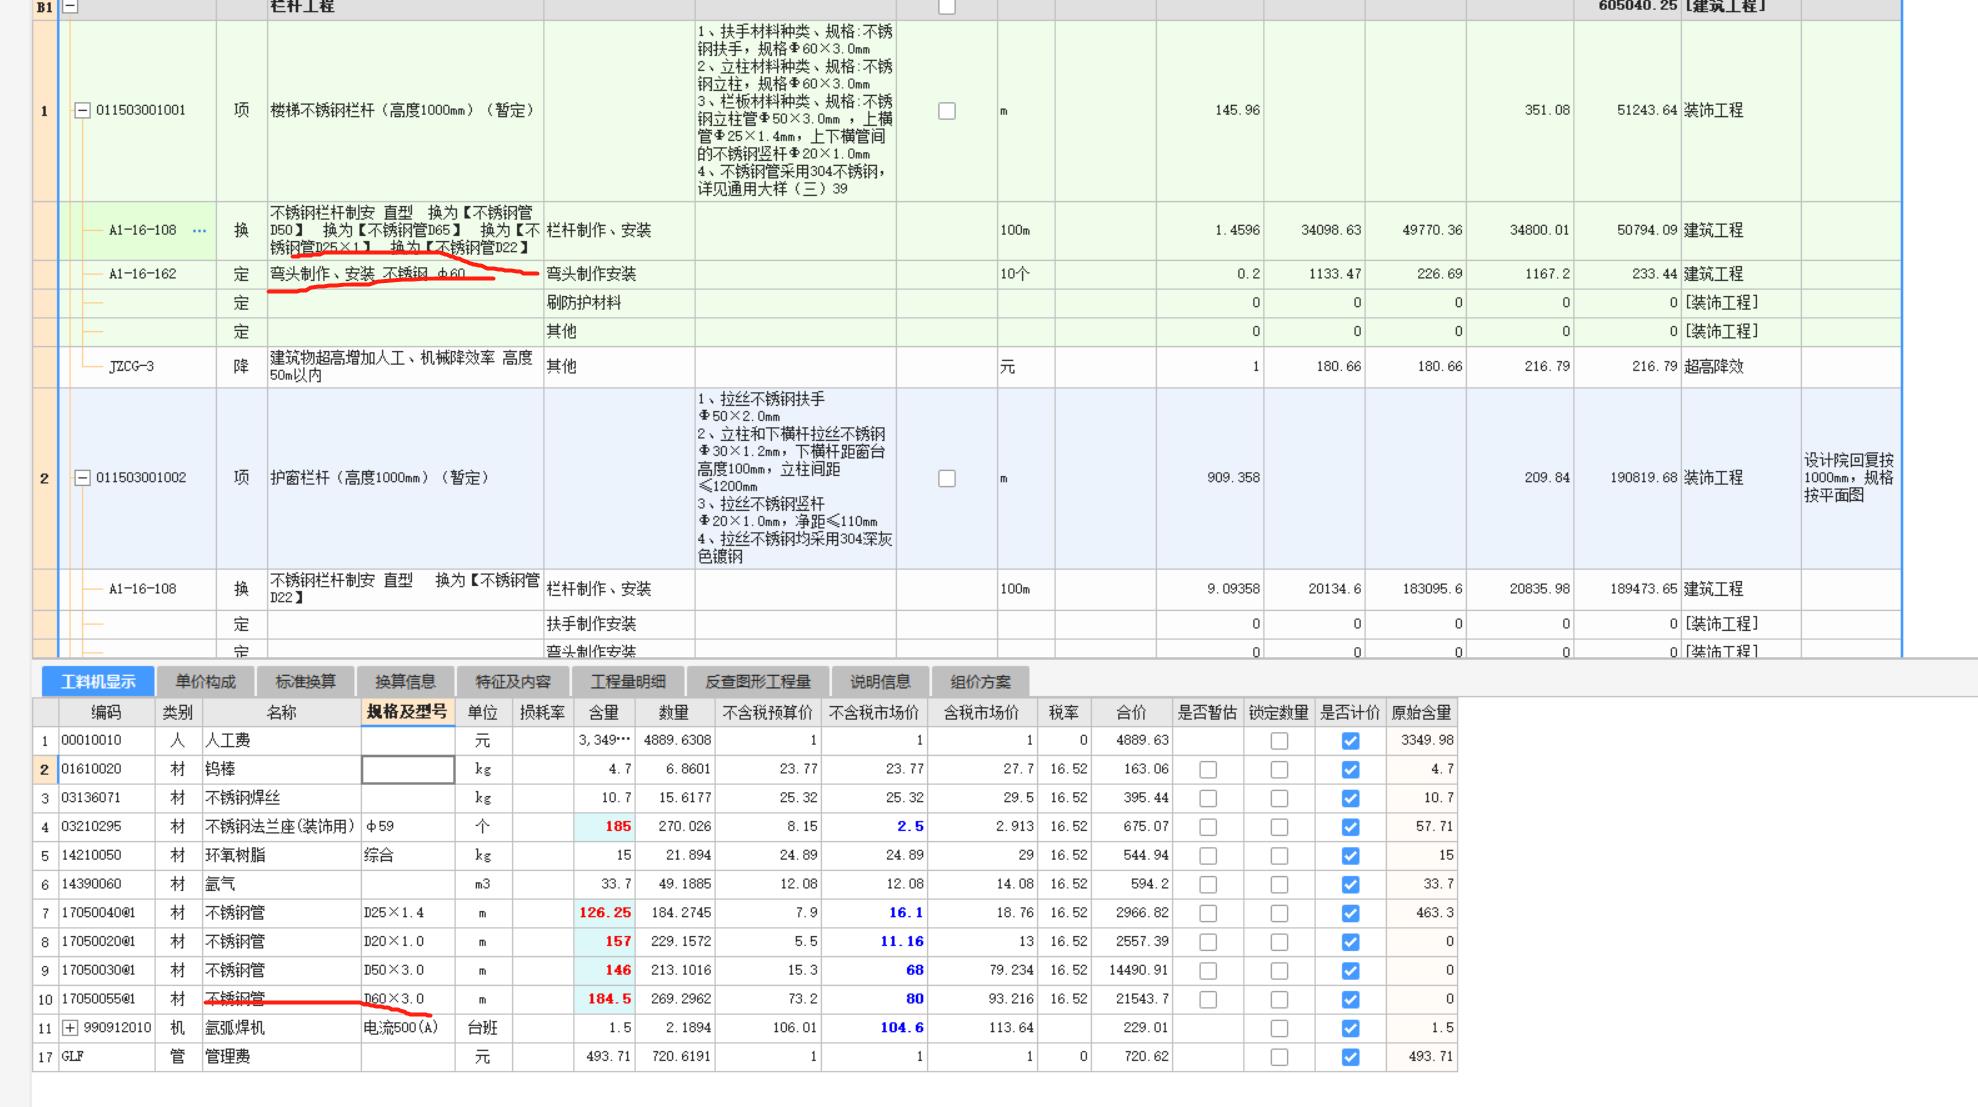The width and height of the screenshot is (1978, 1107).
Task: Toggle 是否暂估 for 不锈钢管 D60×3.0 row
Action: click(x=1208, y=1000)
